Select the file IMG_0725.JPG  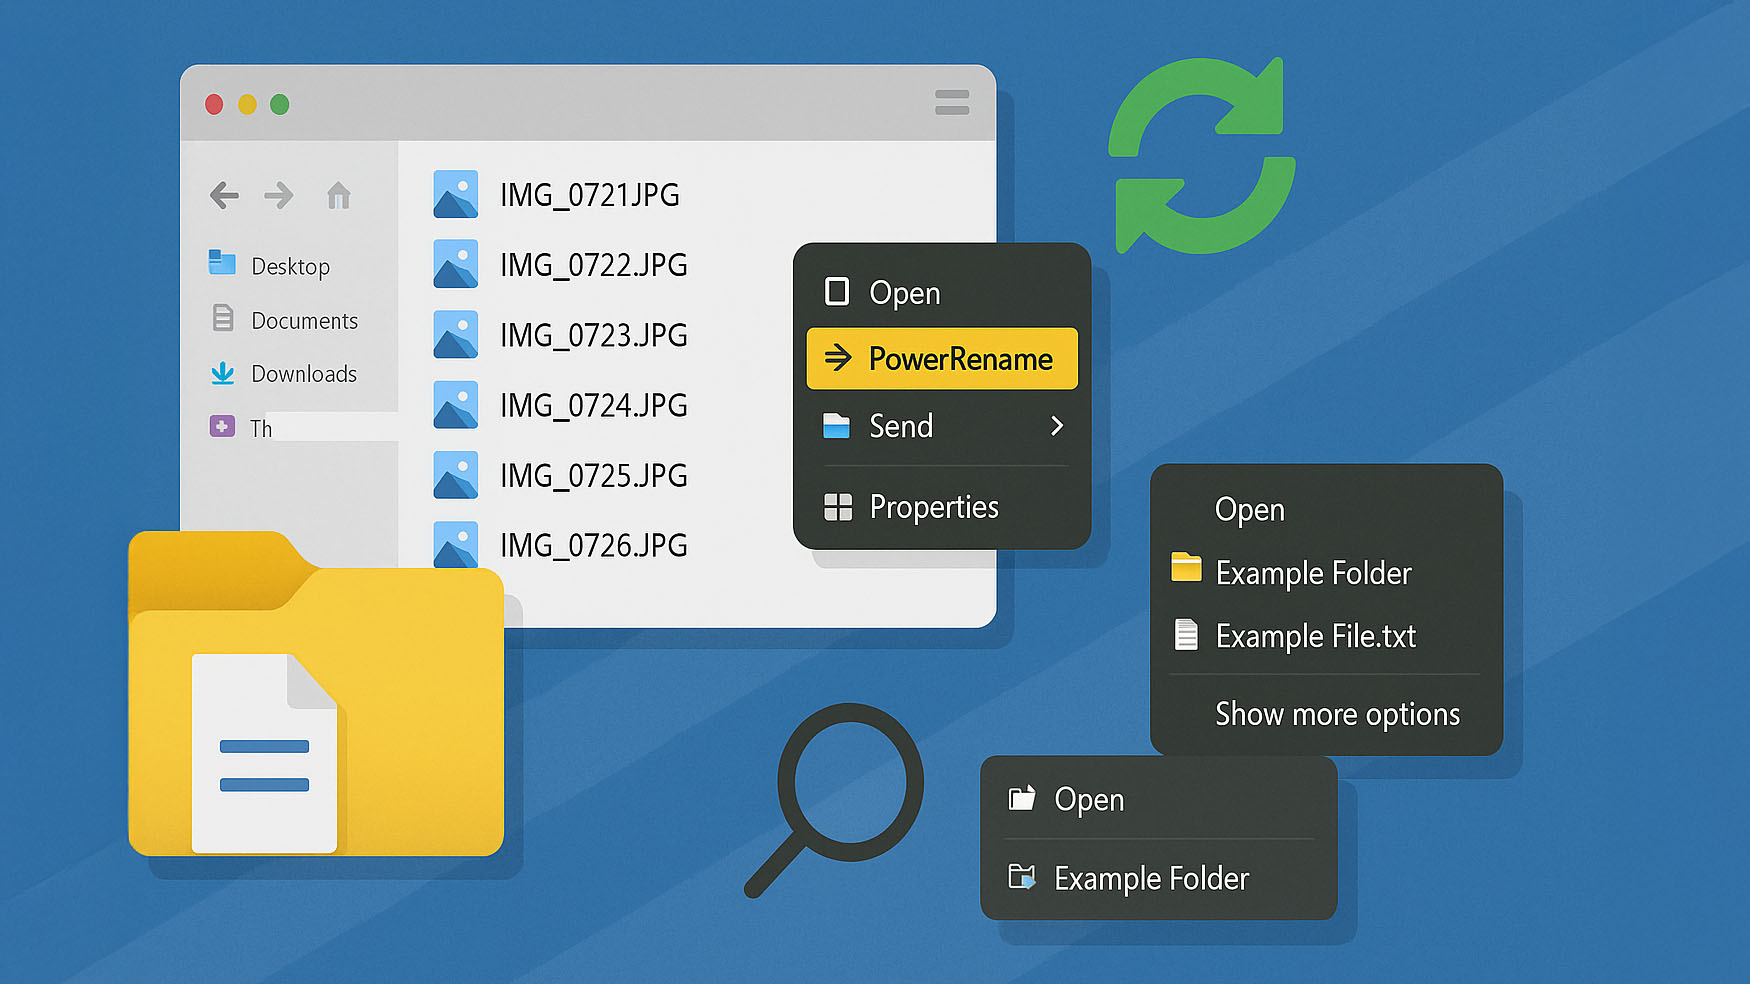[x=593, y=475]
